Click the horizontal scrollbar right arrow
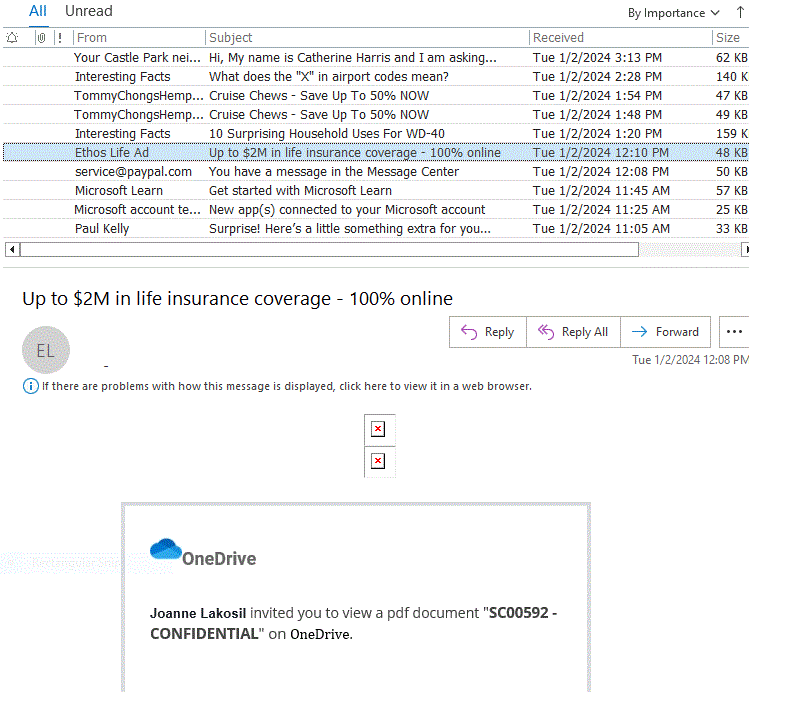This screenshot has width=788, height=712. [x=746, y=249]
